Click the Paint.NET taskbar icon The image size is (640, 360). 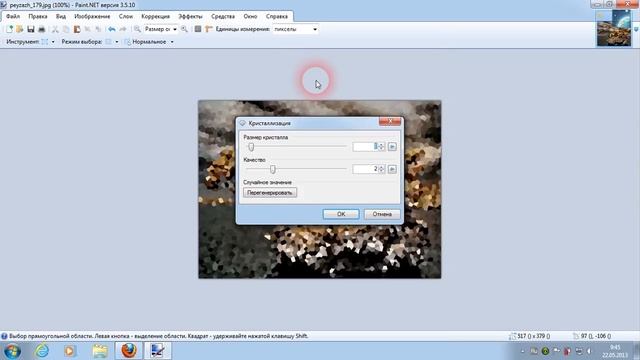click(x=158, y=351)
